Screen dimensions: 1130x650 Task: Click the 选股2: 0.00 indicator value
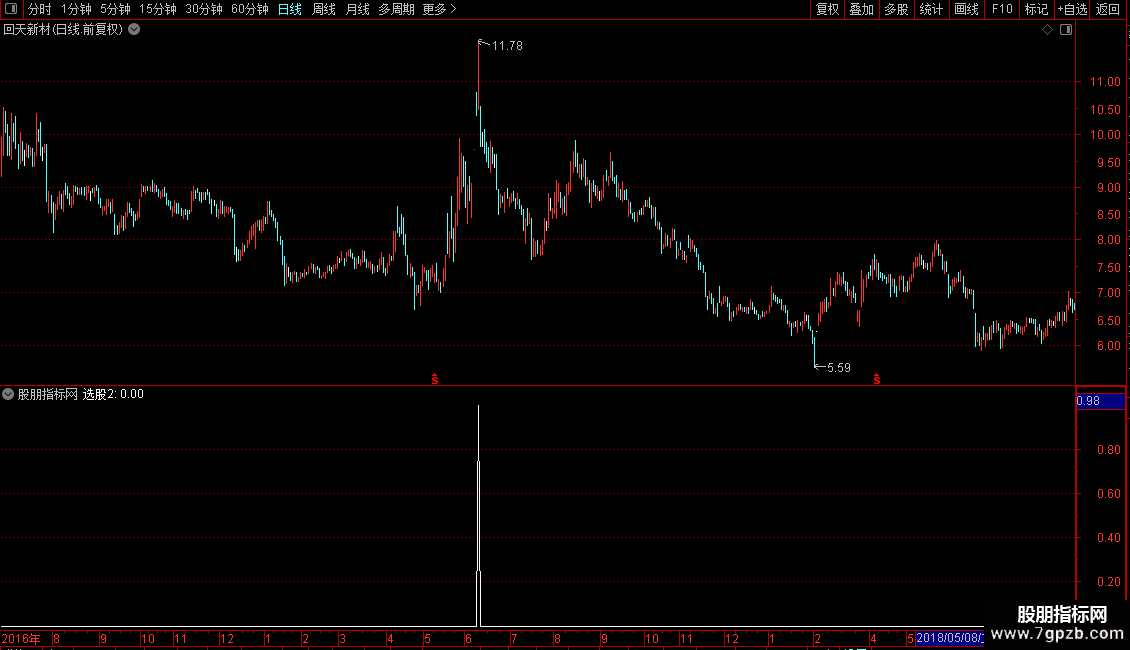113,394
